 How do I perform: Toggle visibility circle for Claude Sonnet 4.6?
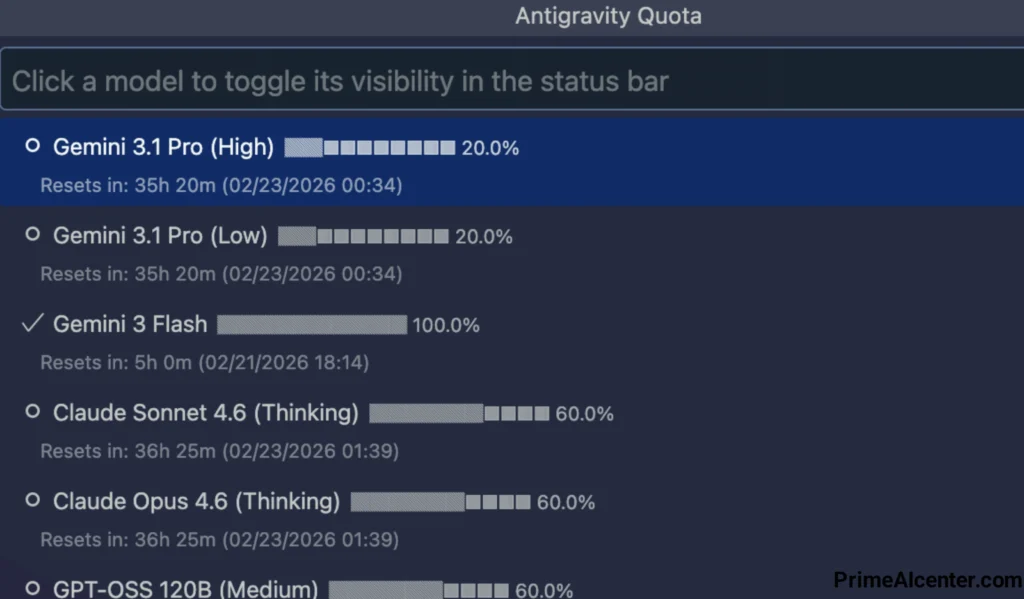32,412
